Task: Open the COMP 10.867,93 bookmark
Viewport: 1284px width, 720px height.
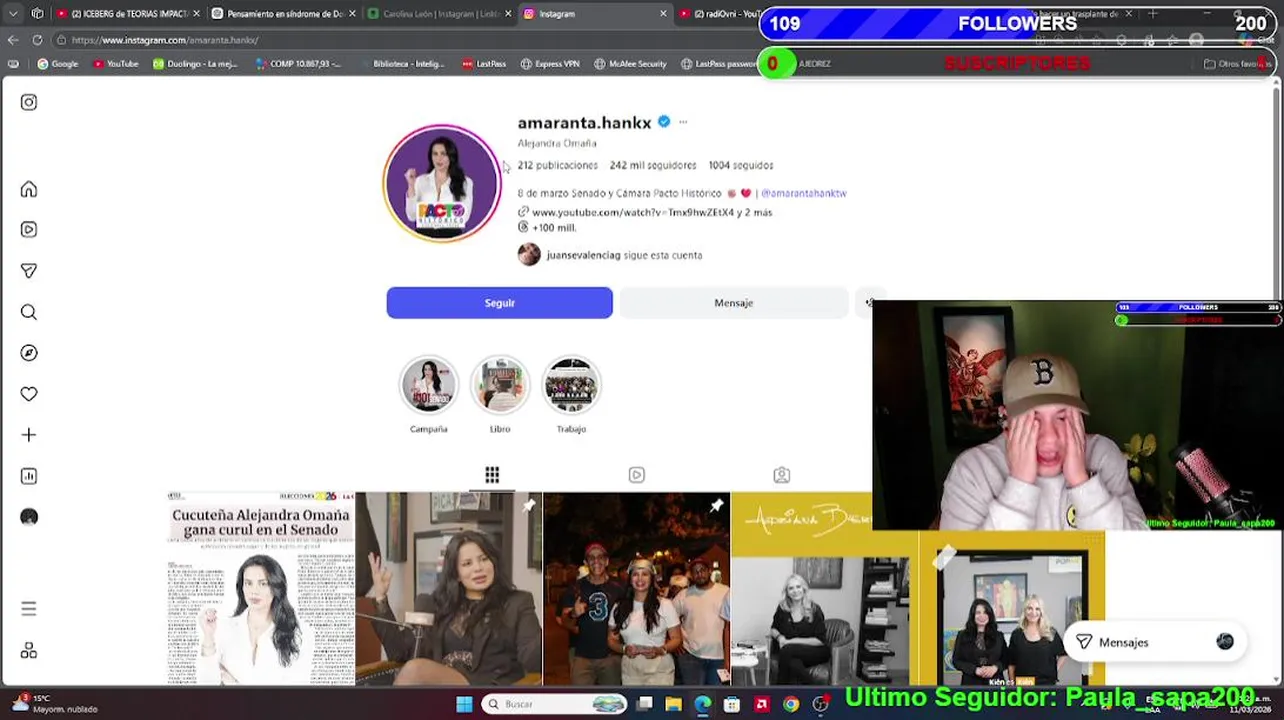Action: click(x=298, y=64)
